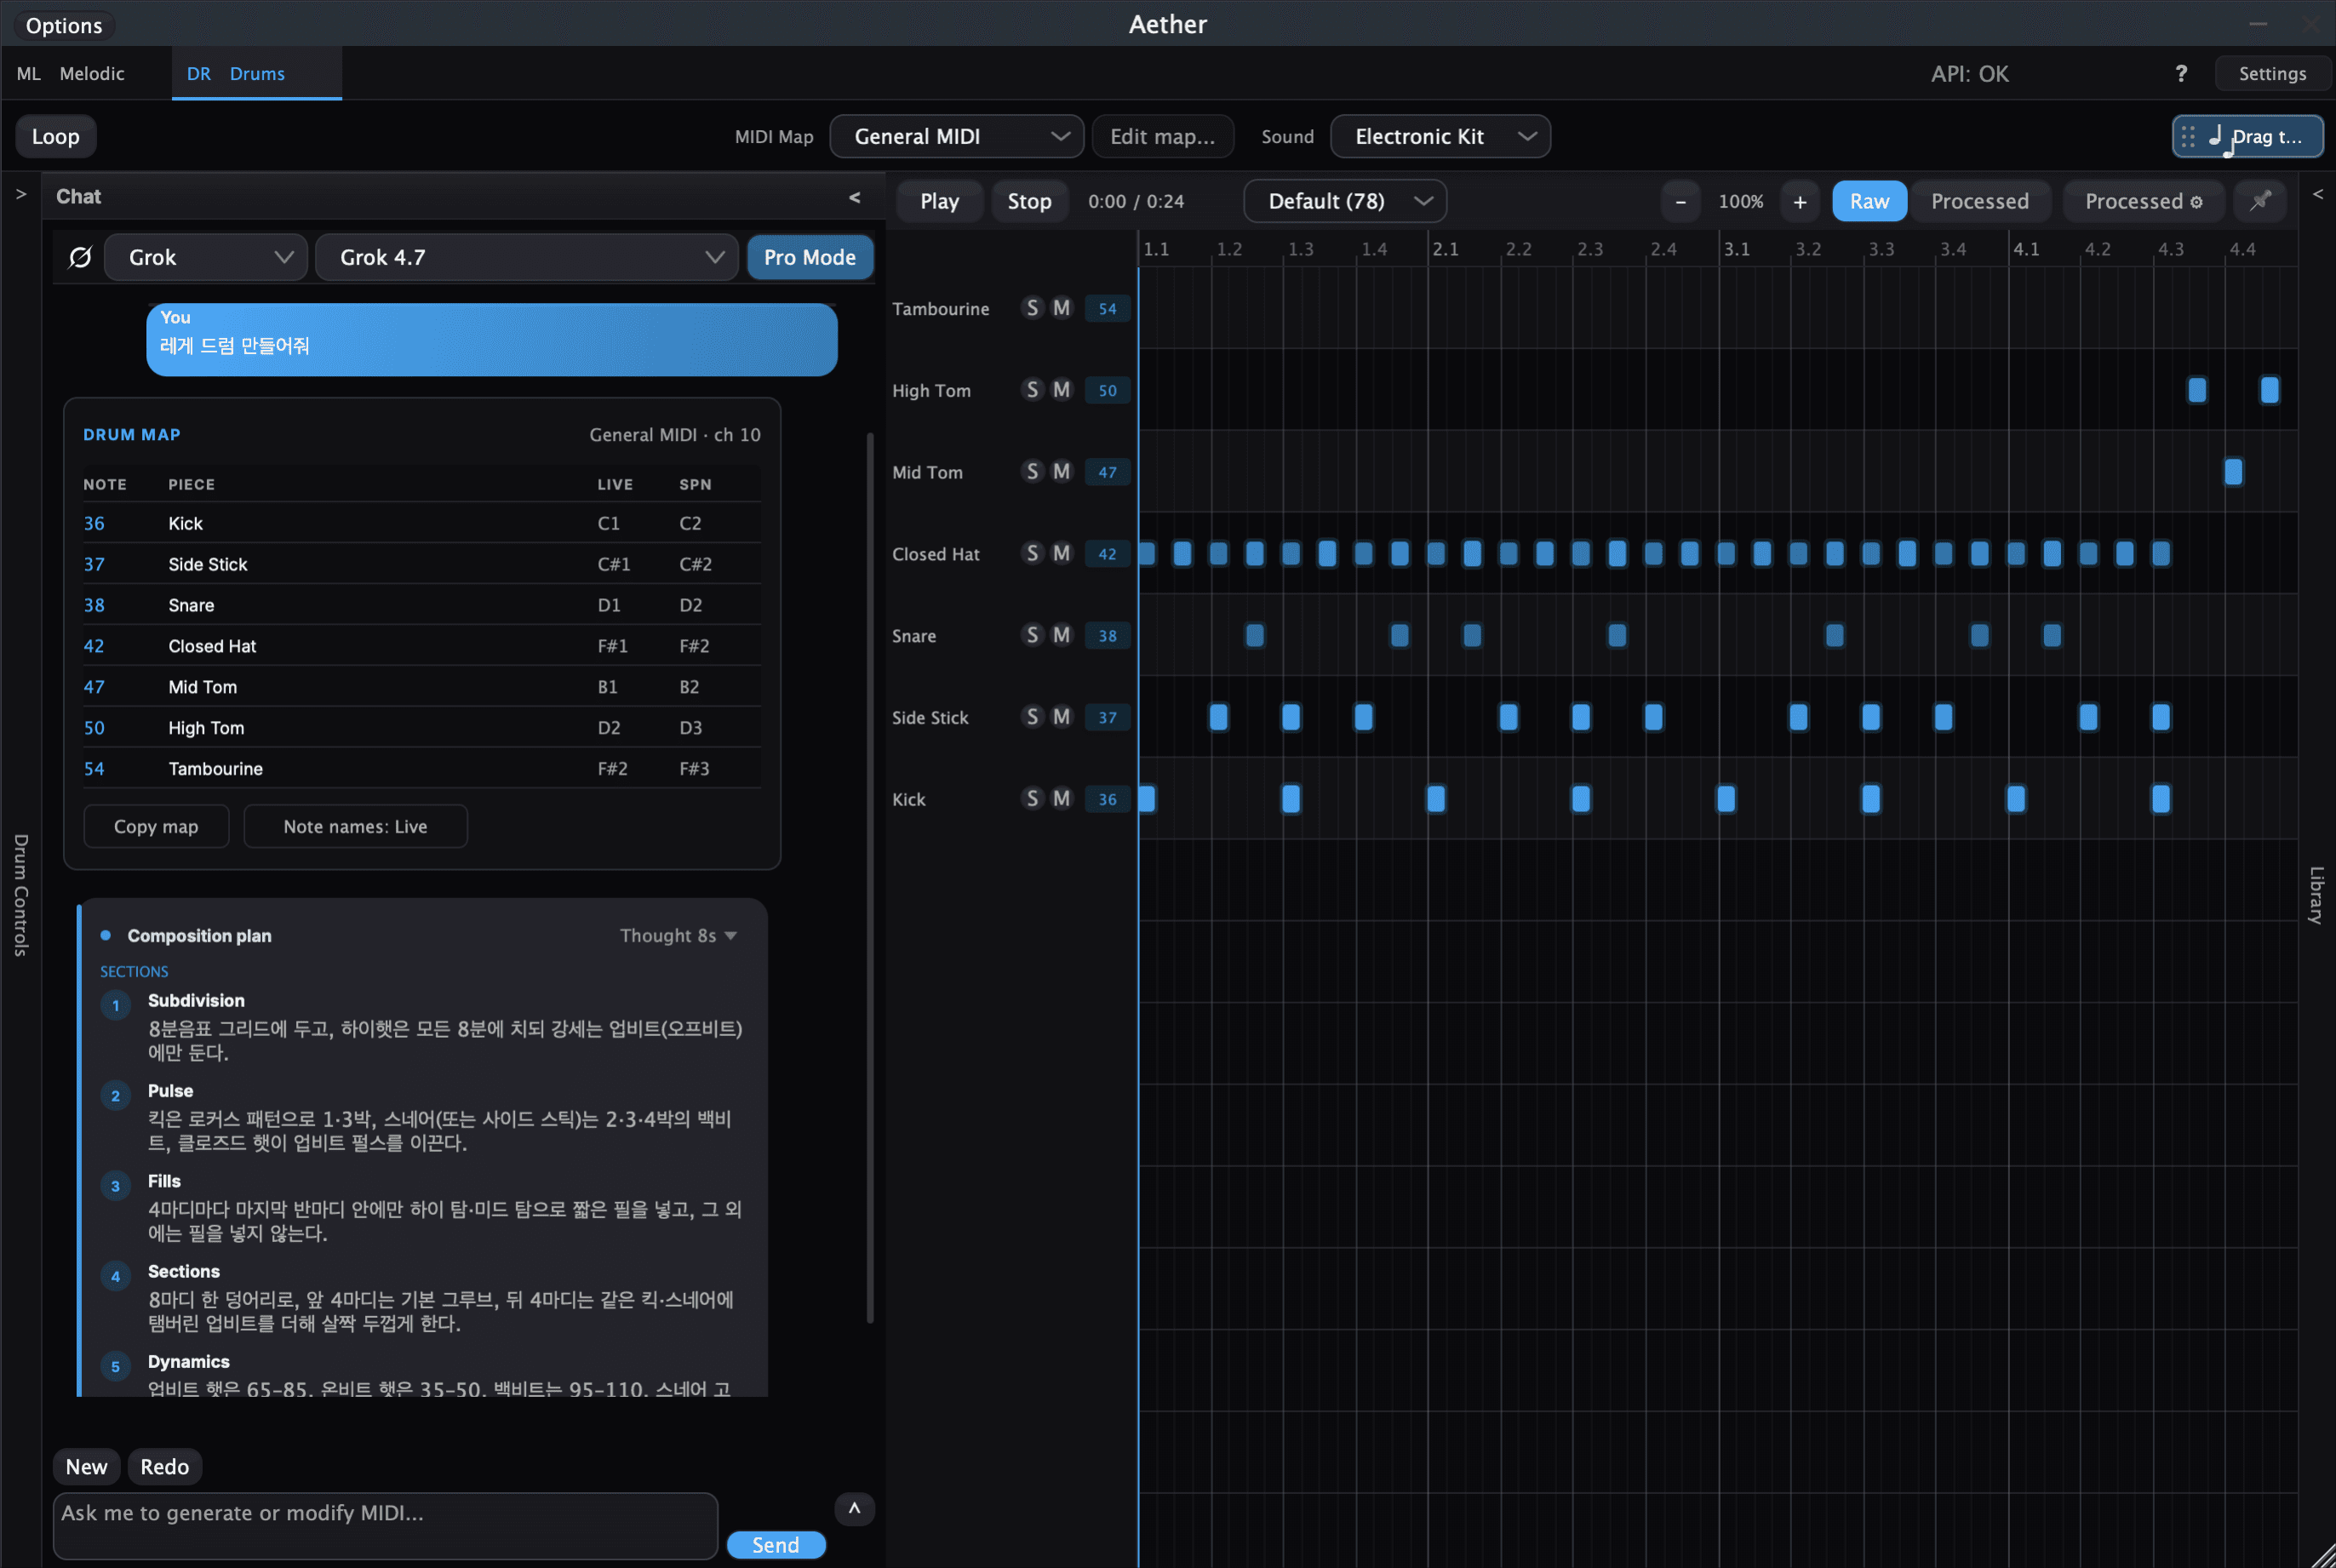2336x1568 pixels.
Task: Open Settings
Action: click(2272, 74)
